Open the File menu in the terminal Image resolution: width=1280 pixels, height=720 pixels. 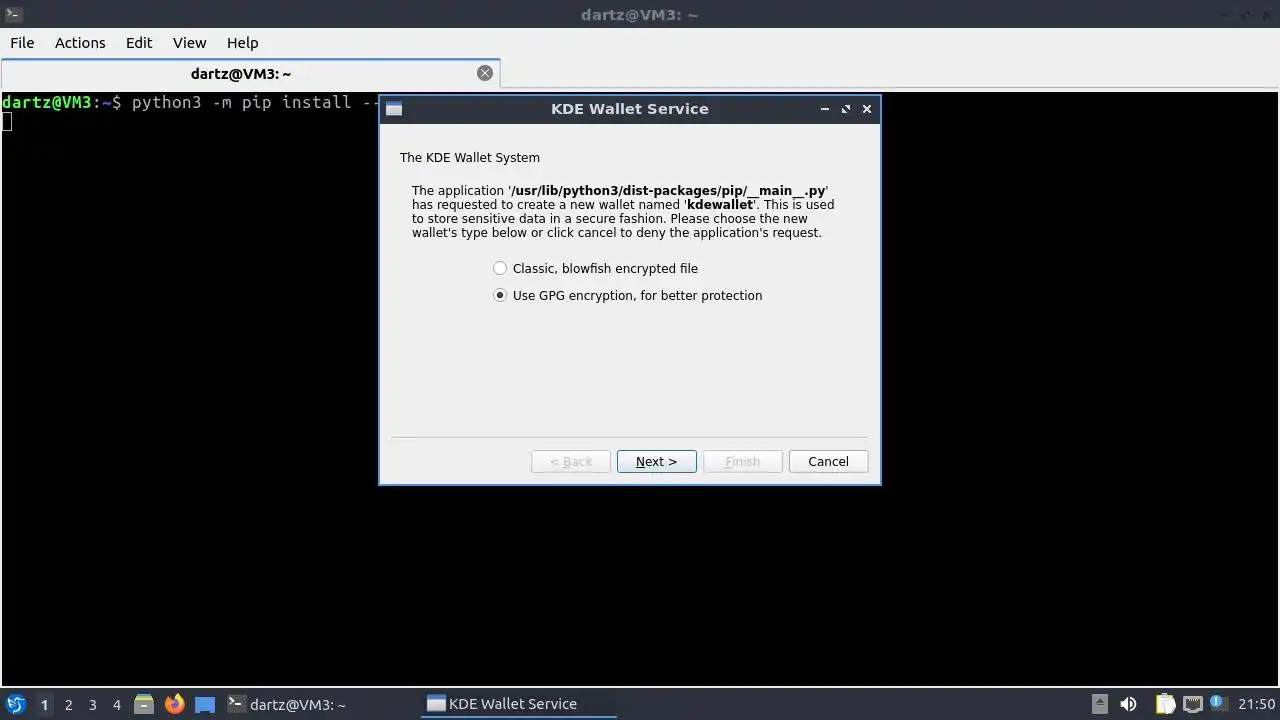pos(22,43)
